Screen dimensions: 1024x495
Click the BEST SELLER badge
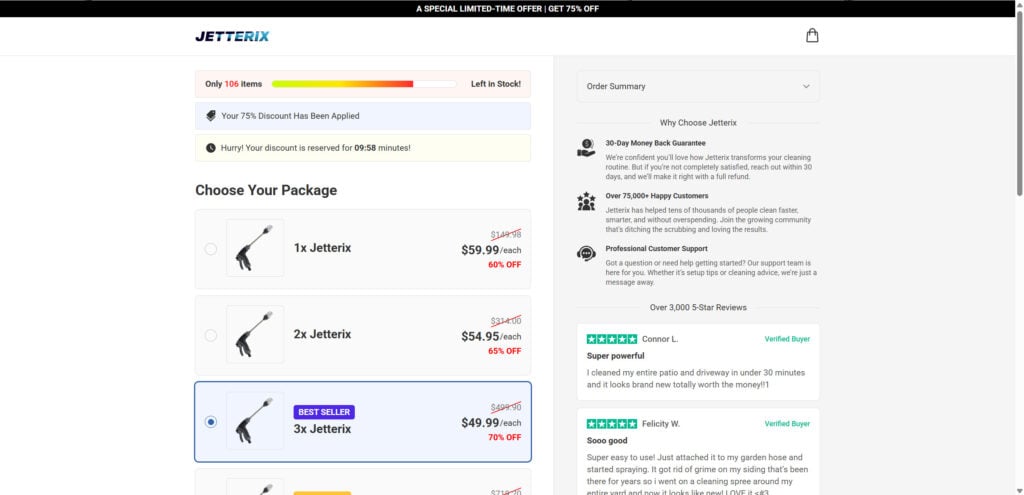point(324,412)
